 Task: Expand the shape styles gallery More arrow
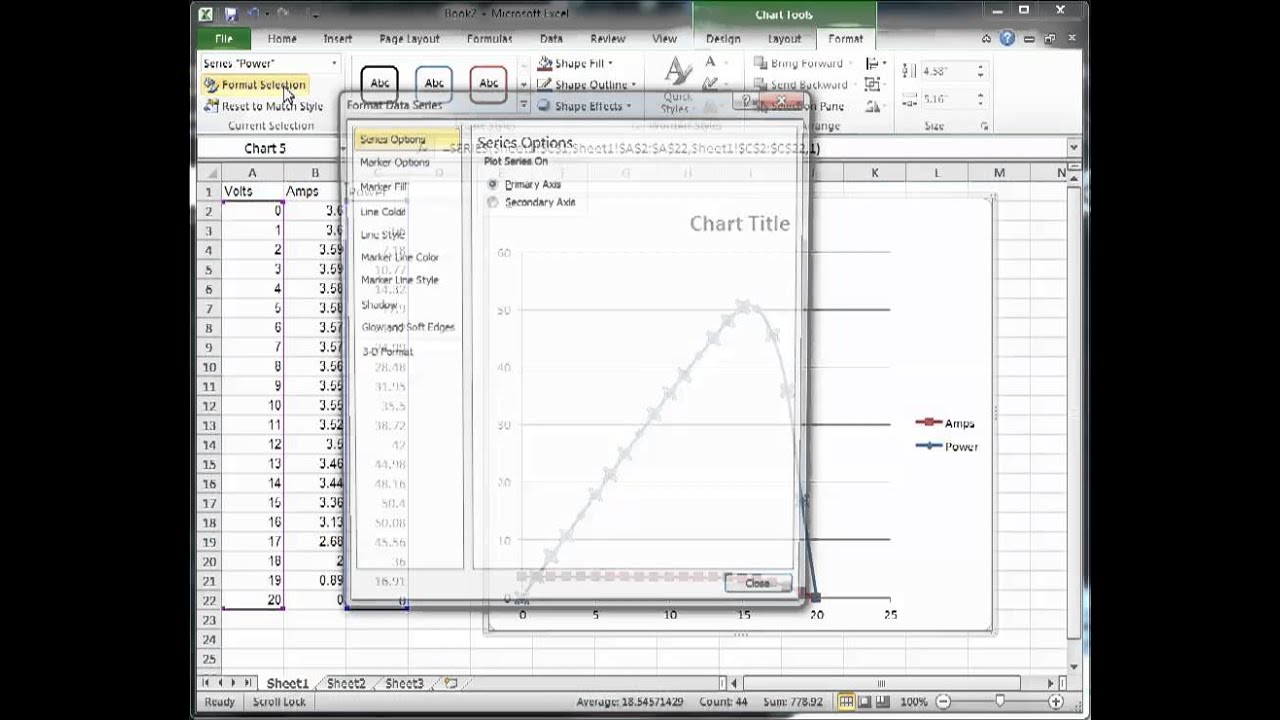[523, 104]
